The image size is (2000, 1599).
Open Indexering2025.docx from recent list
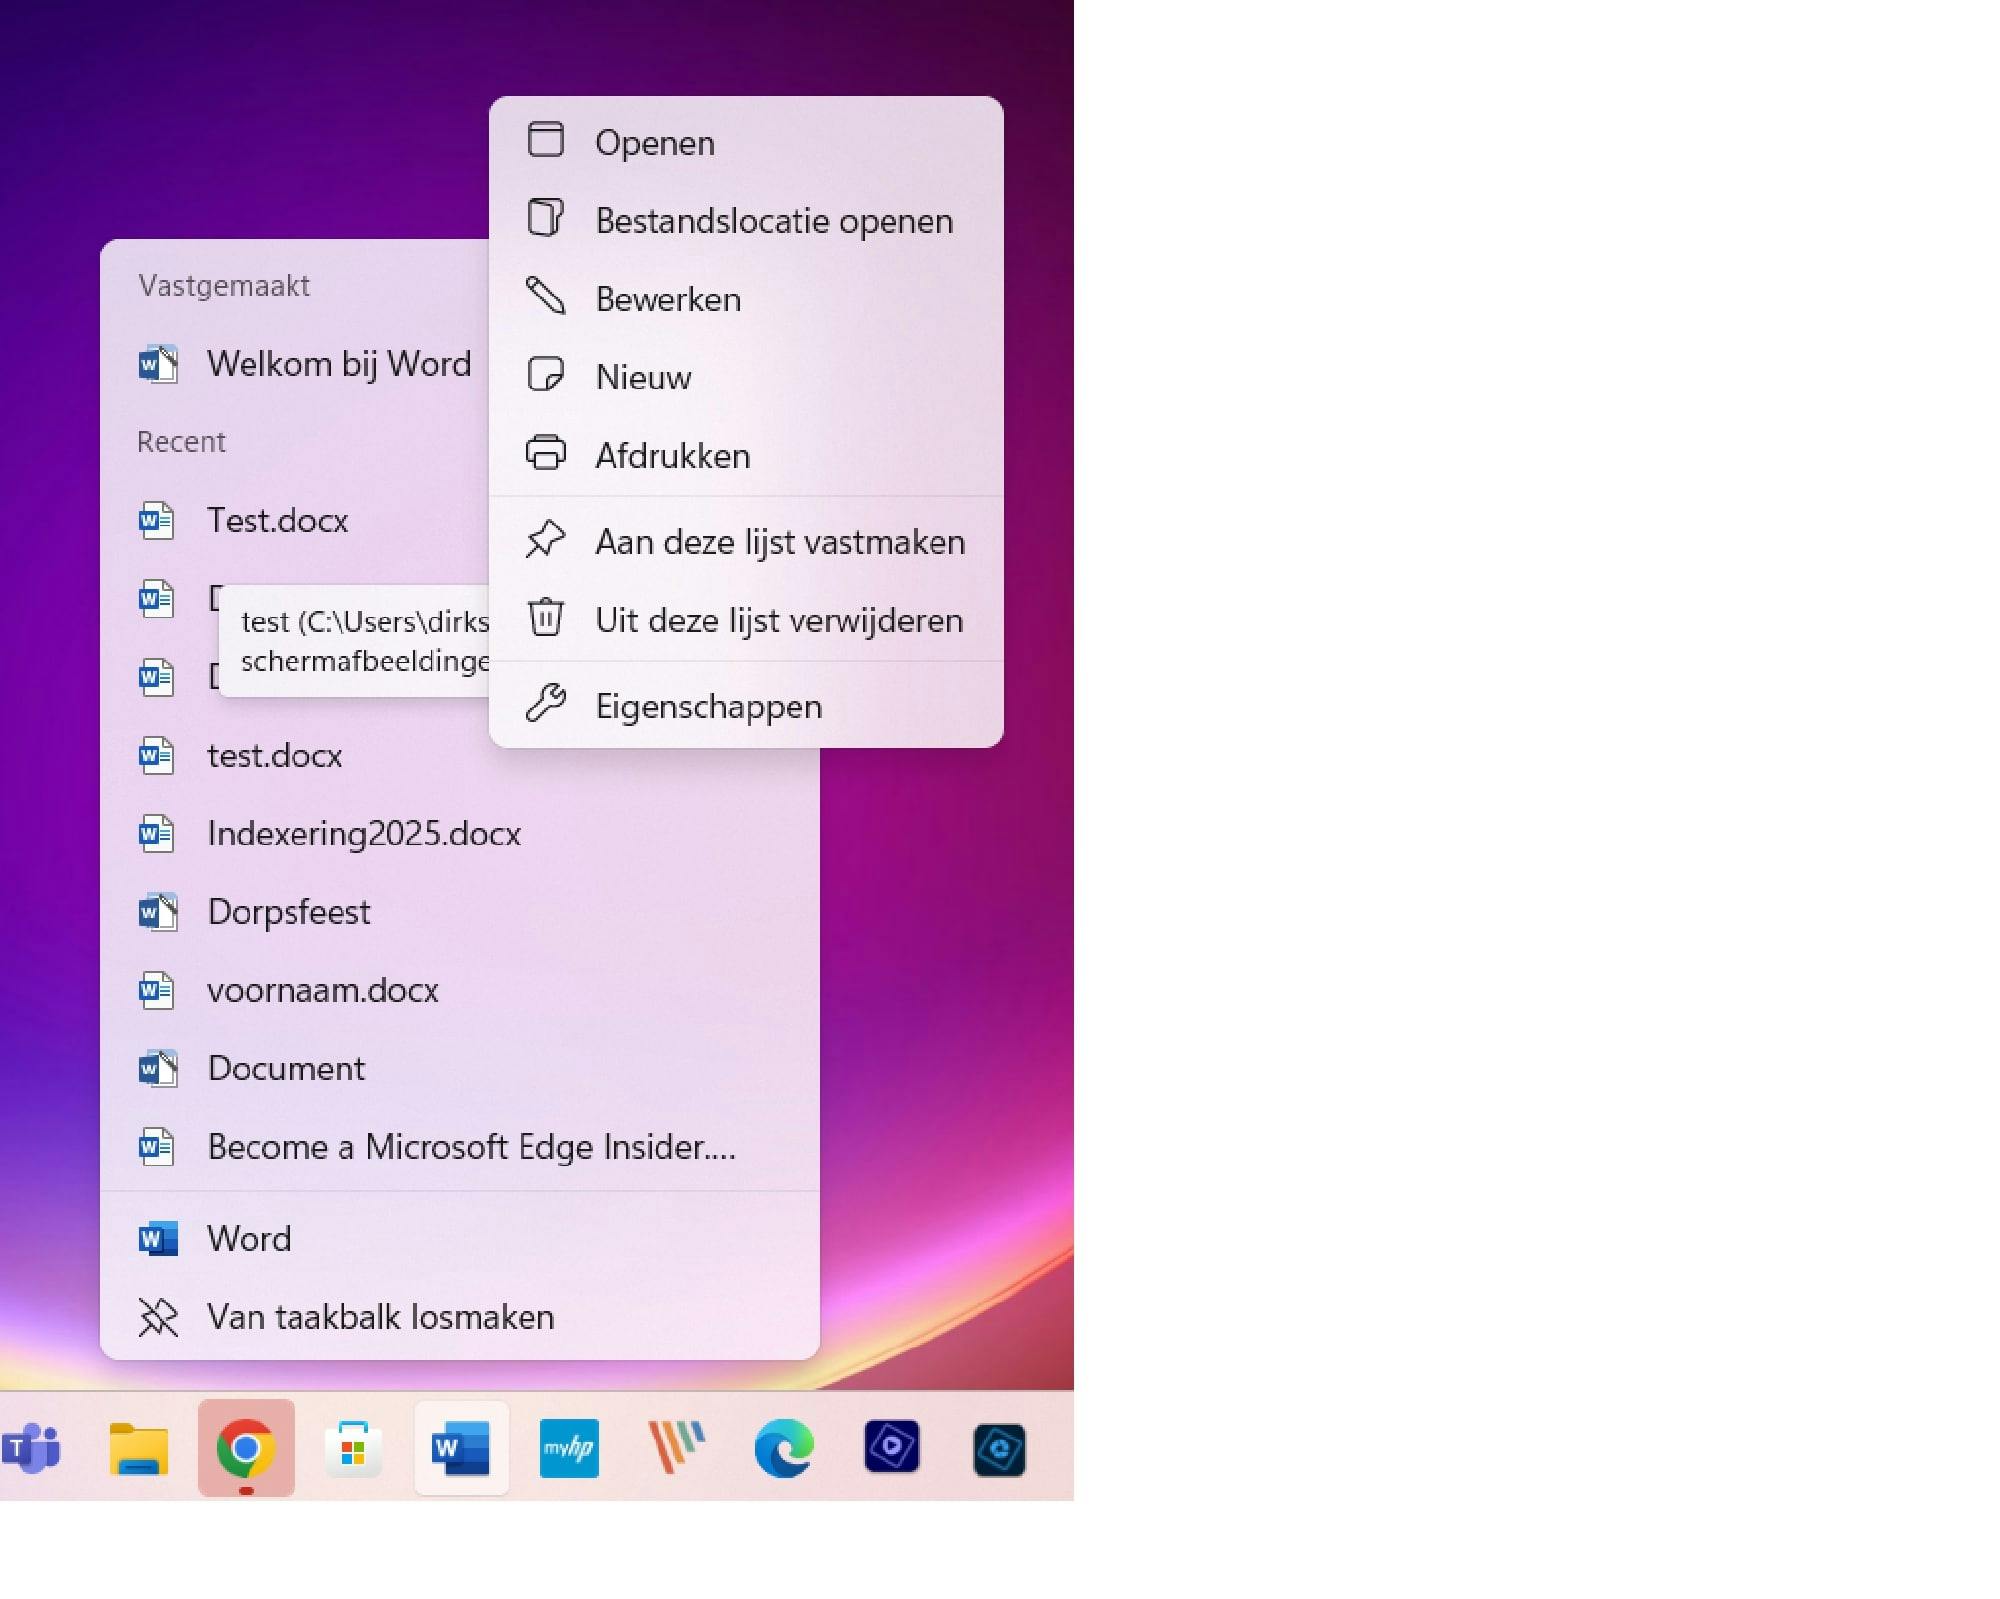pyautogui.click(x=364, y=833)
